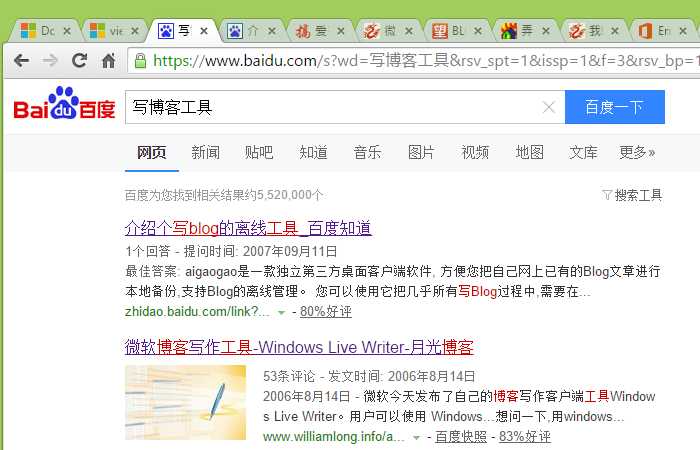
Task: Click the 百度一下 search button
Action: pyautogui.click(x=615, y=107)
